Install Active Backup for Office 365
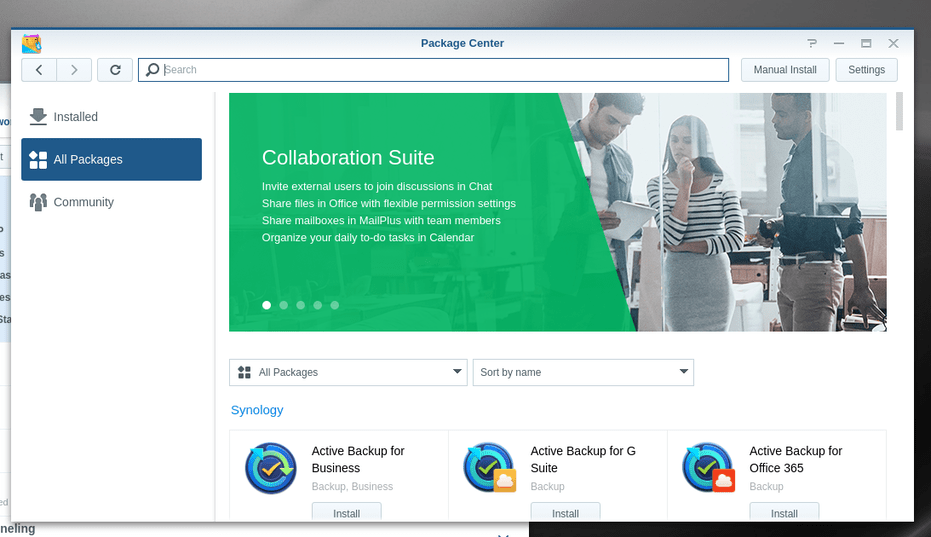931x537 pixels. (784, 512)
